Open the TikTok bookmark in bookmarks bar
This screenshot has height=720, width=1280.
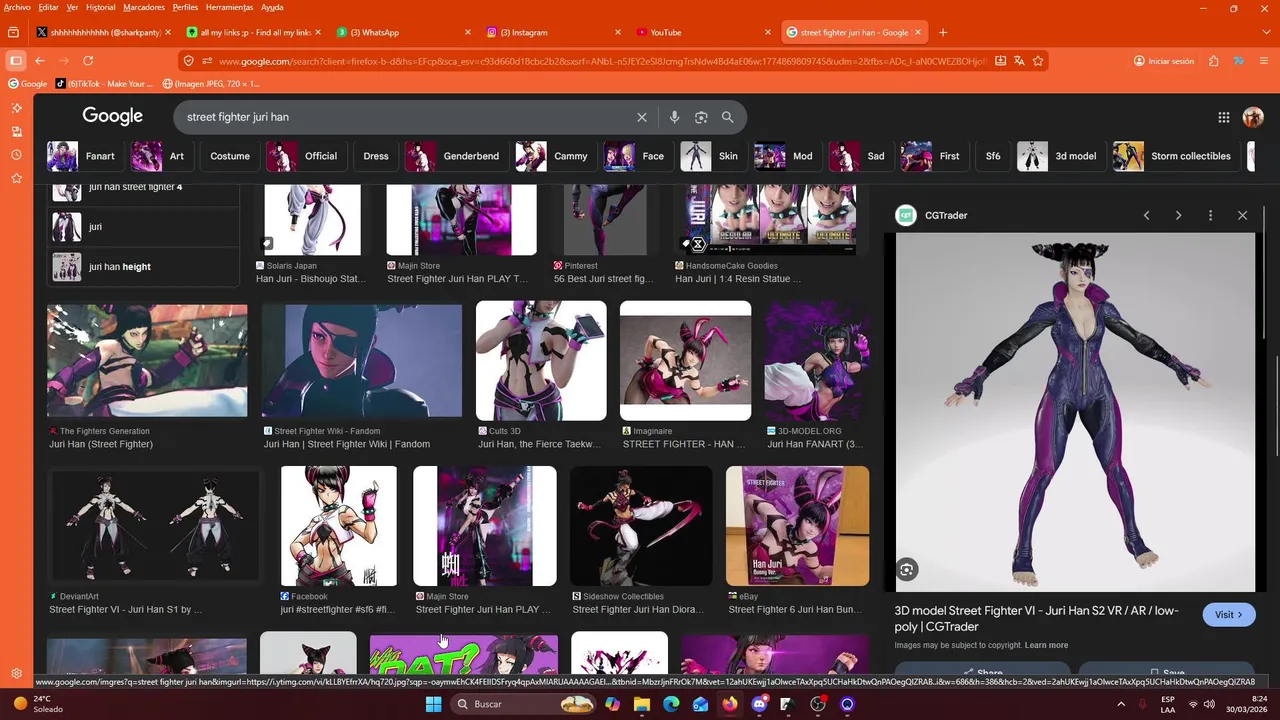(x=106, y=84)
